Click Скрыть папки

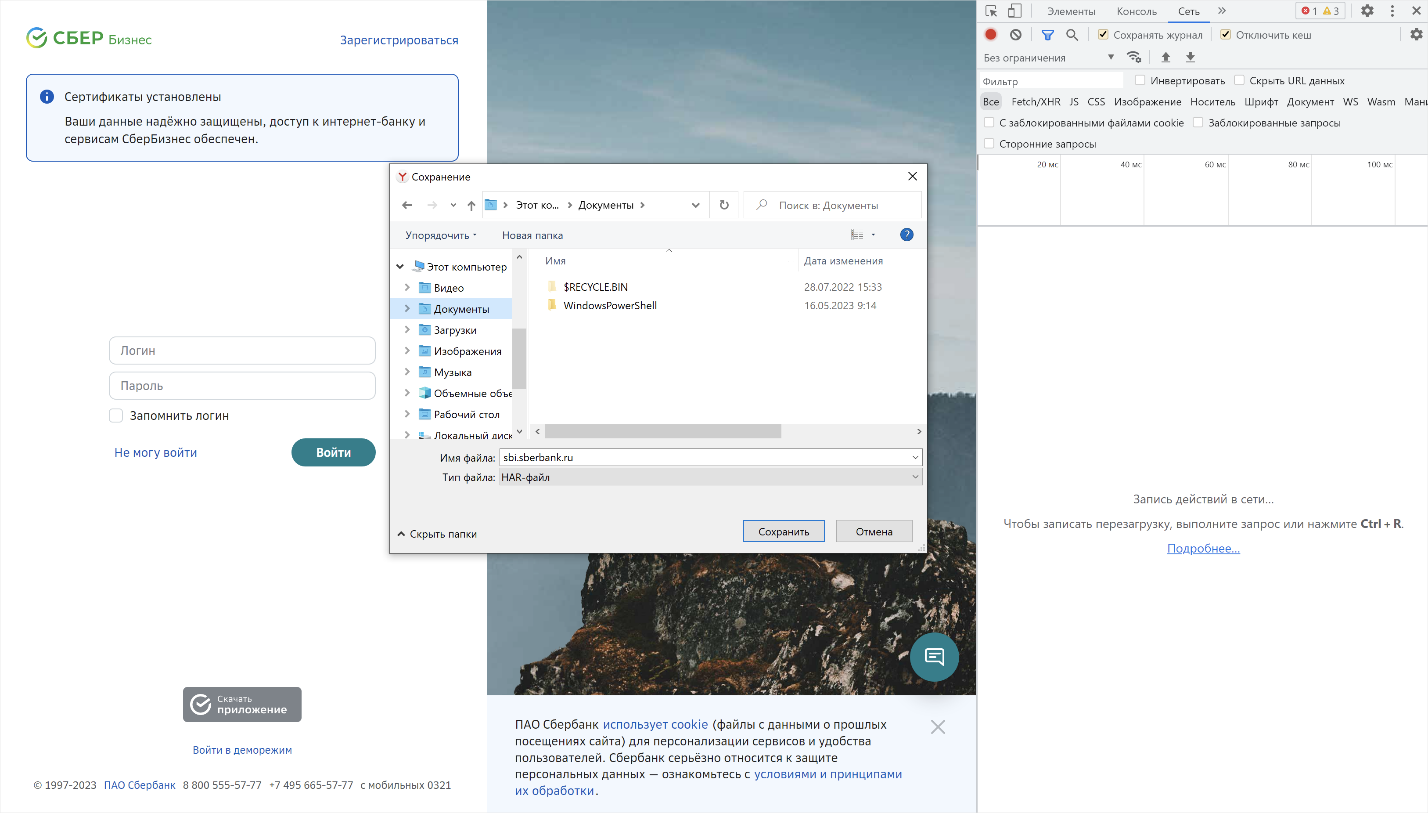tap(436, 534)
